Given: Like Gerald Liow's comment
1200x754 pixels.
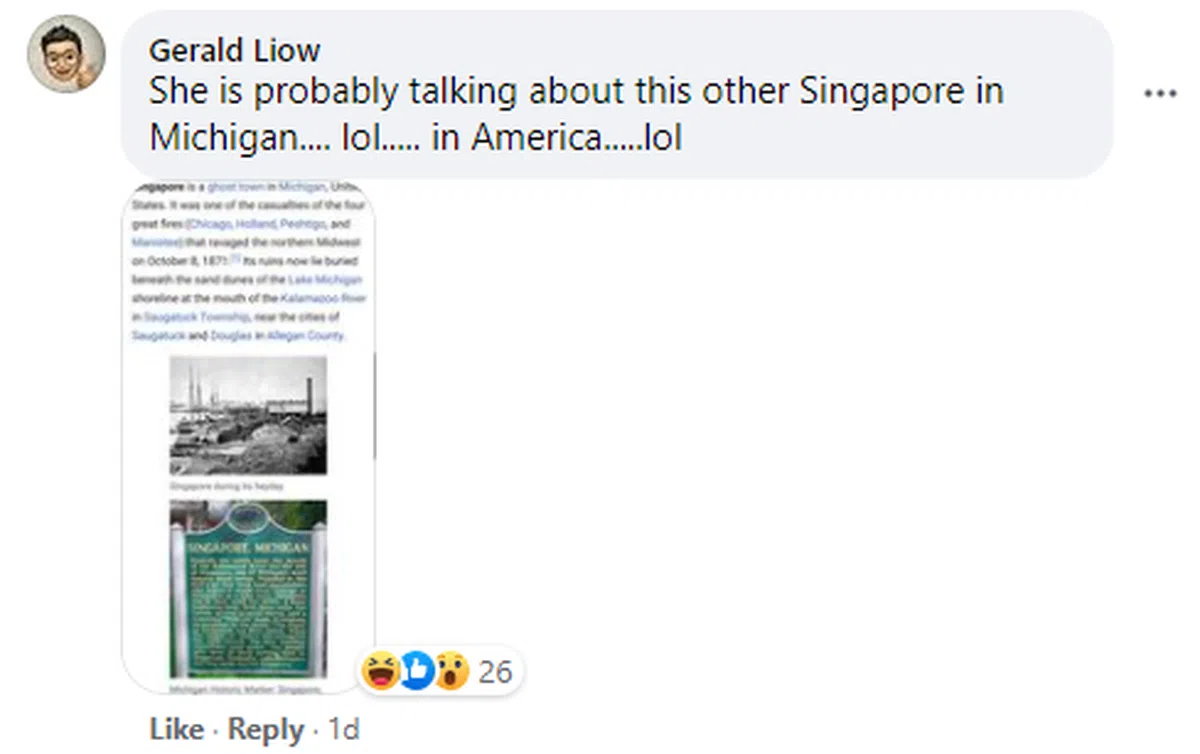Looking at the screenshot, I should 176,730.
